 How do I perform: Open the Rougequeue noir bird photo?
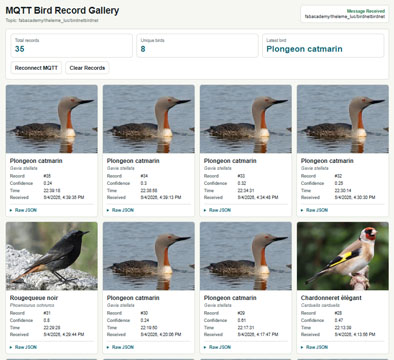coord(52,256)
